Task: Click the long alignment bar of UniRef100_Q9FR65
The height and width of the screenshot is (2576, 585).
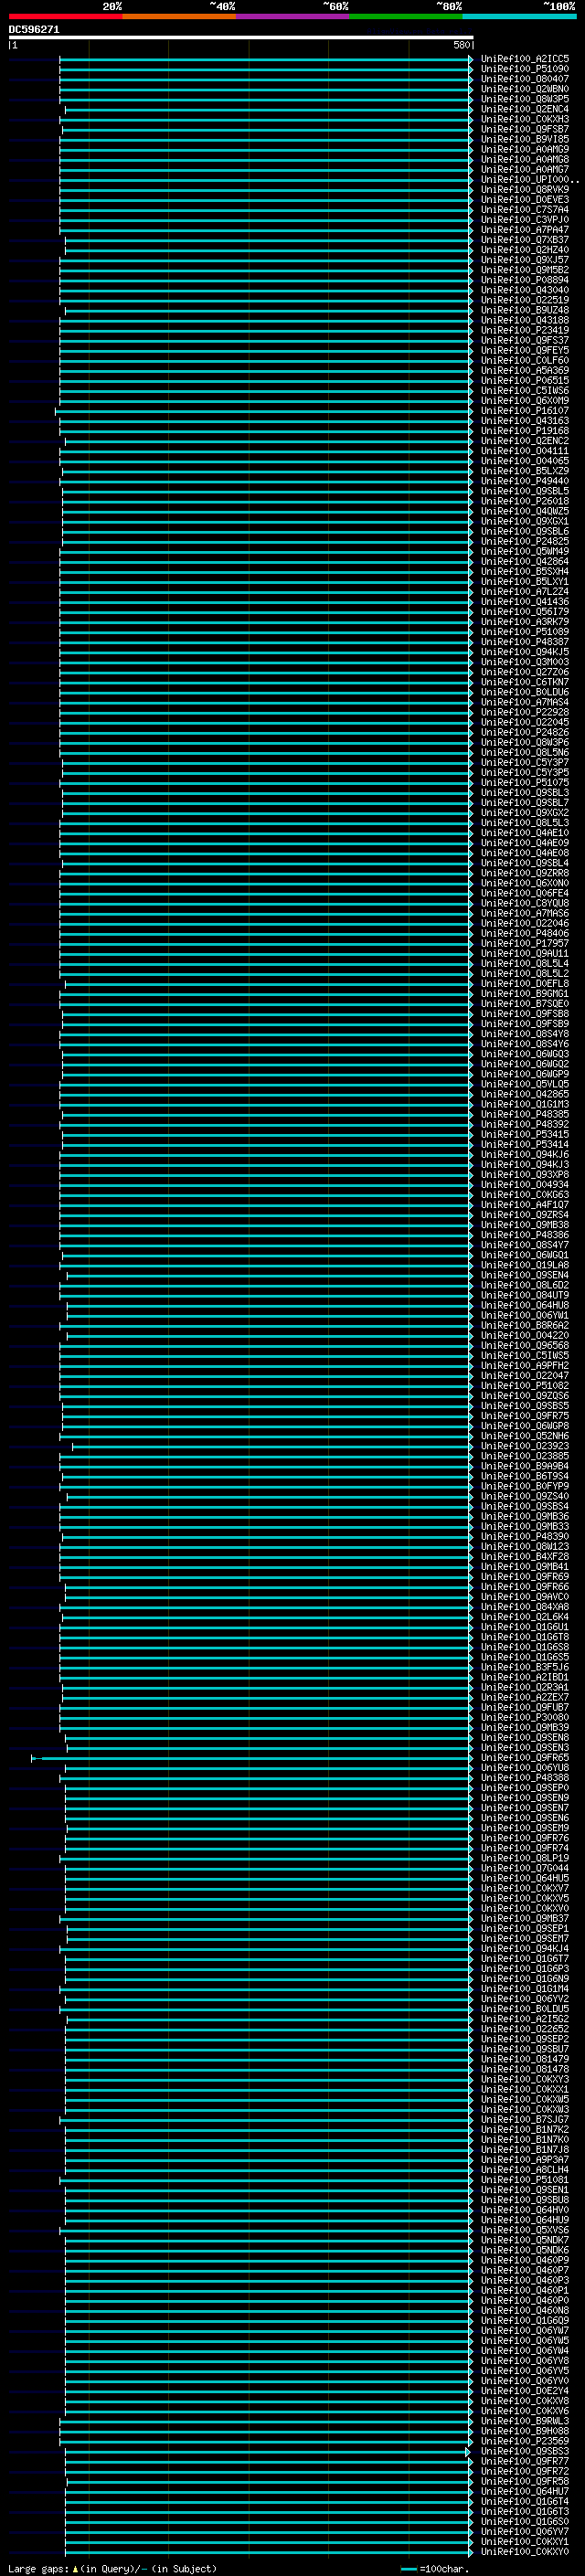Action: (x=251, y=1758)
